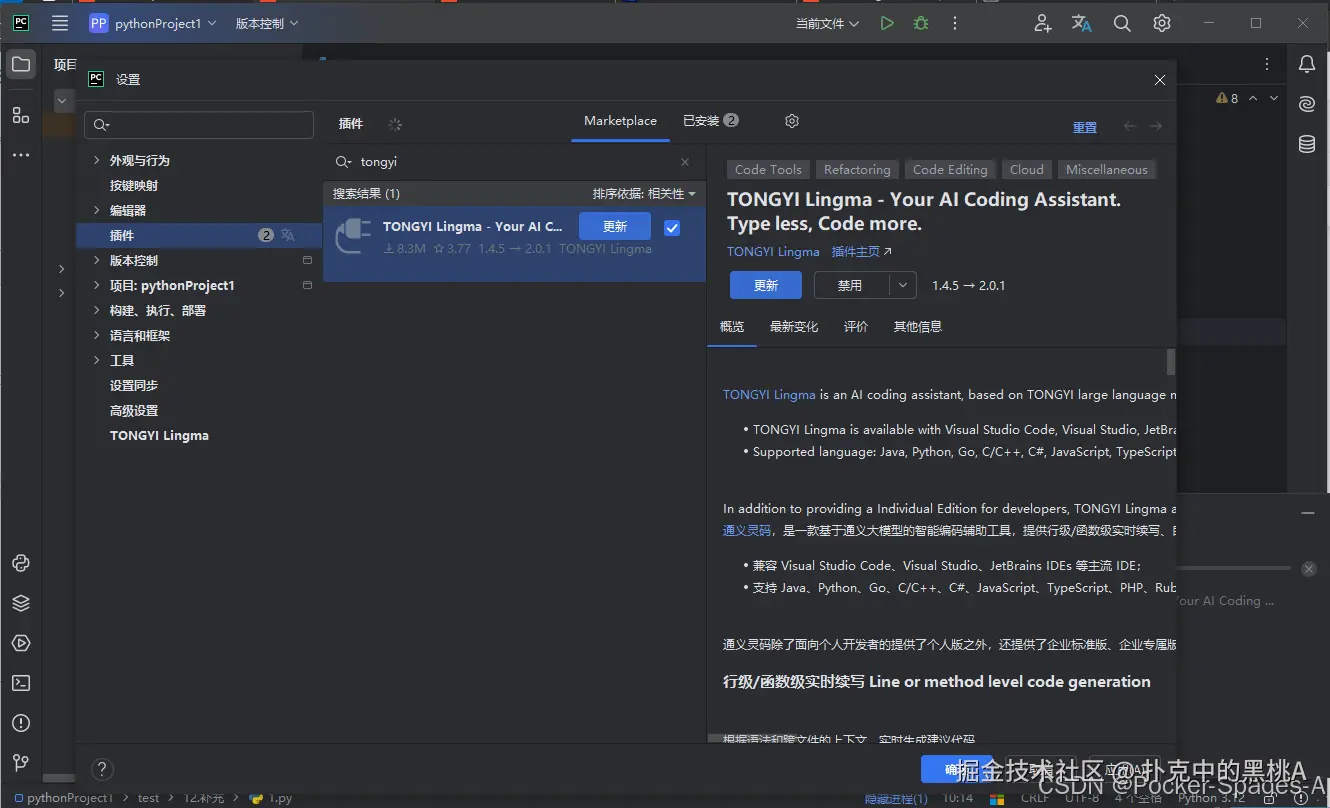Click the plugin description vertical scrollbar
Image resolution: width=1330 pixels, height=808 pixels.
click(x=1171, y=362)
